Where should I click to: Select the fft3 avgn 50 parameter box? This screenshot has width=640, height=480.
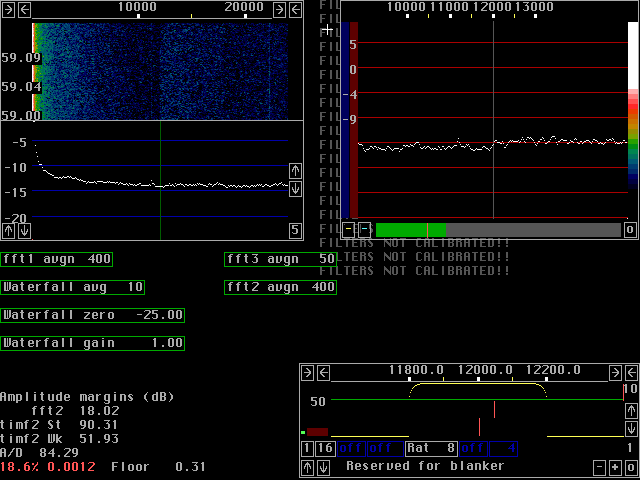click(280, 259)
